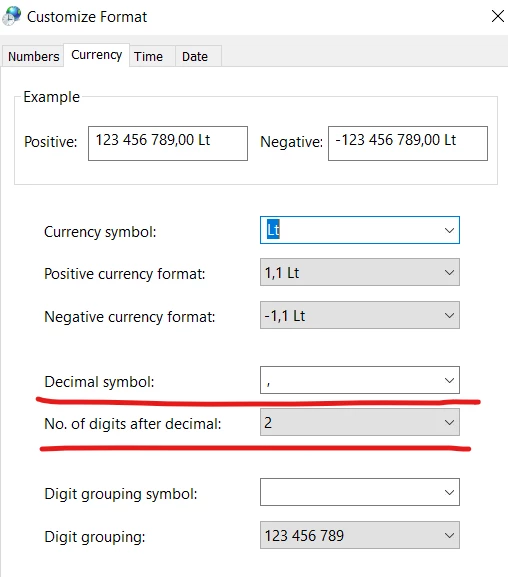Open the No. of digits after decimal dropdown
This screenshot has width=508, height=577.
(x=360, y=422)
